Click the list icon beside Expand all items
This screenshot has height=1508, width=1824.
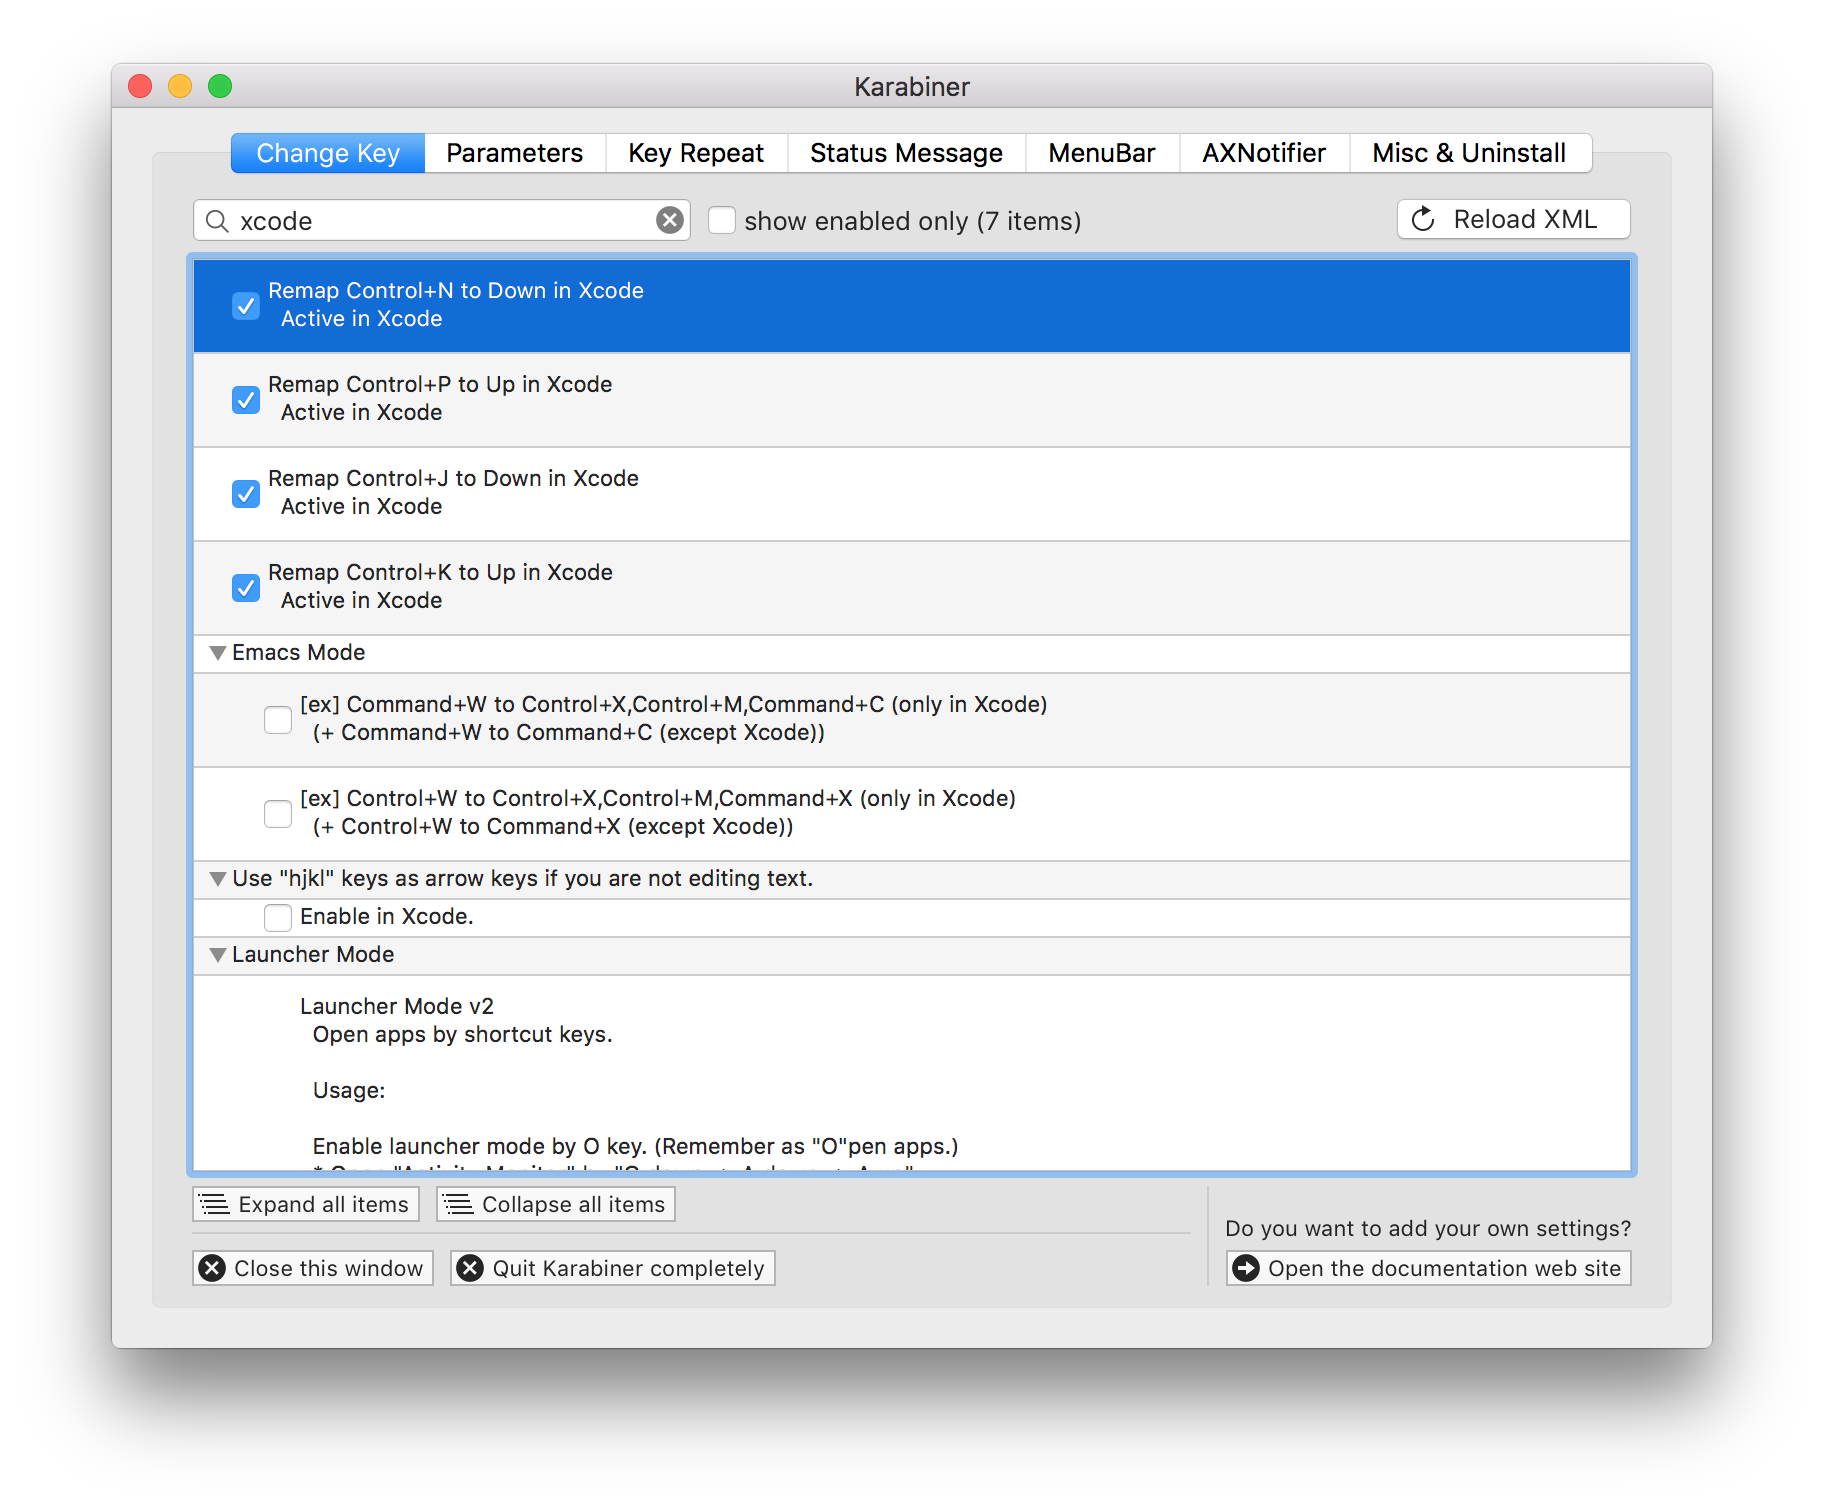(x=215, y=1204)
